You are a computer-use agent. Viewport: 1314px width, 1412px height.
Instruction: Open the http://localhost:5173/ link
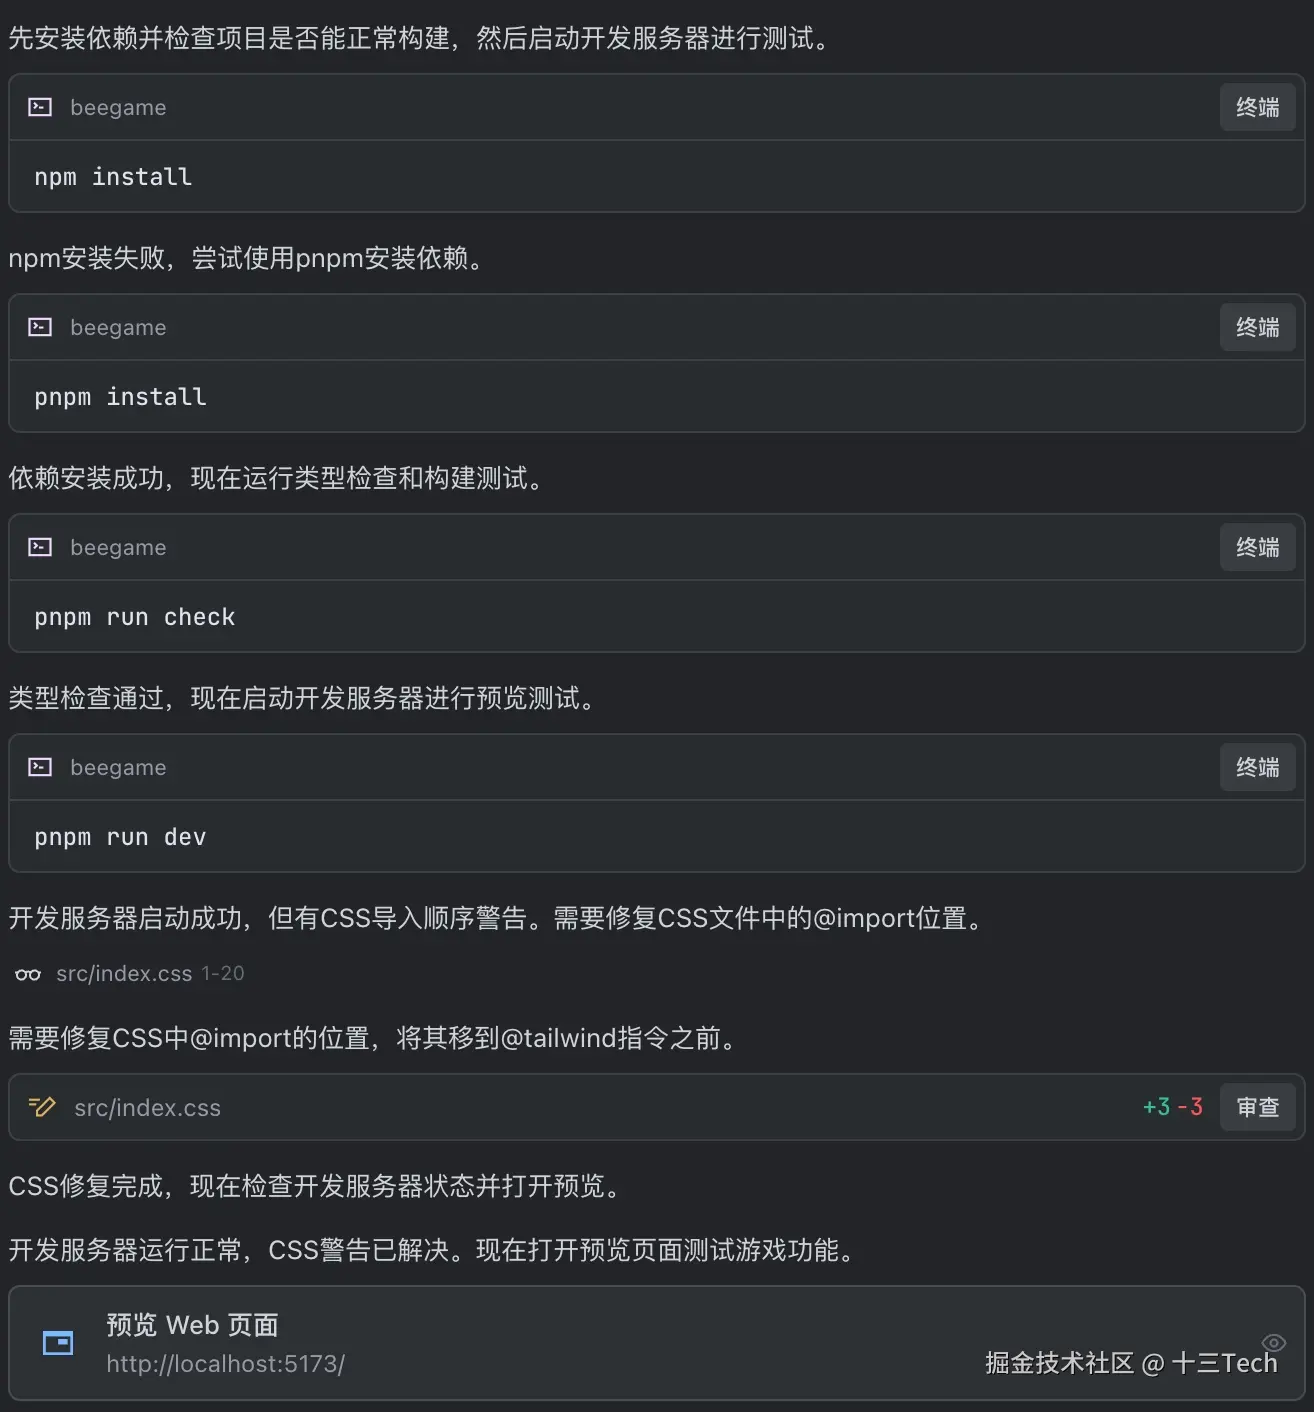tap(226, 1364)
